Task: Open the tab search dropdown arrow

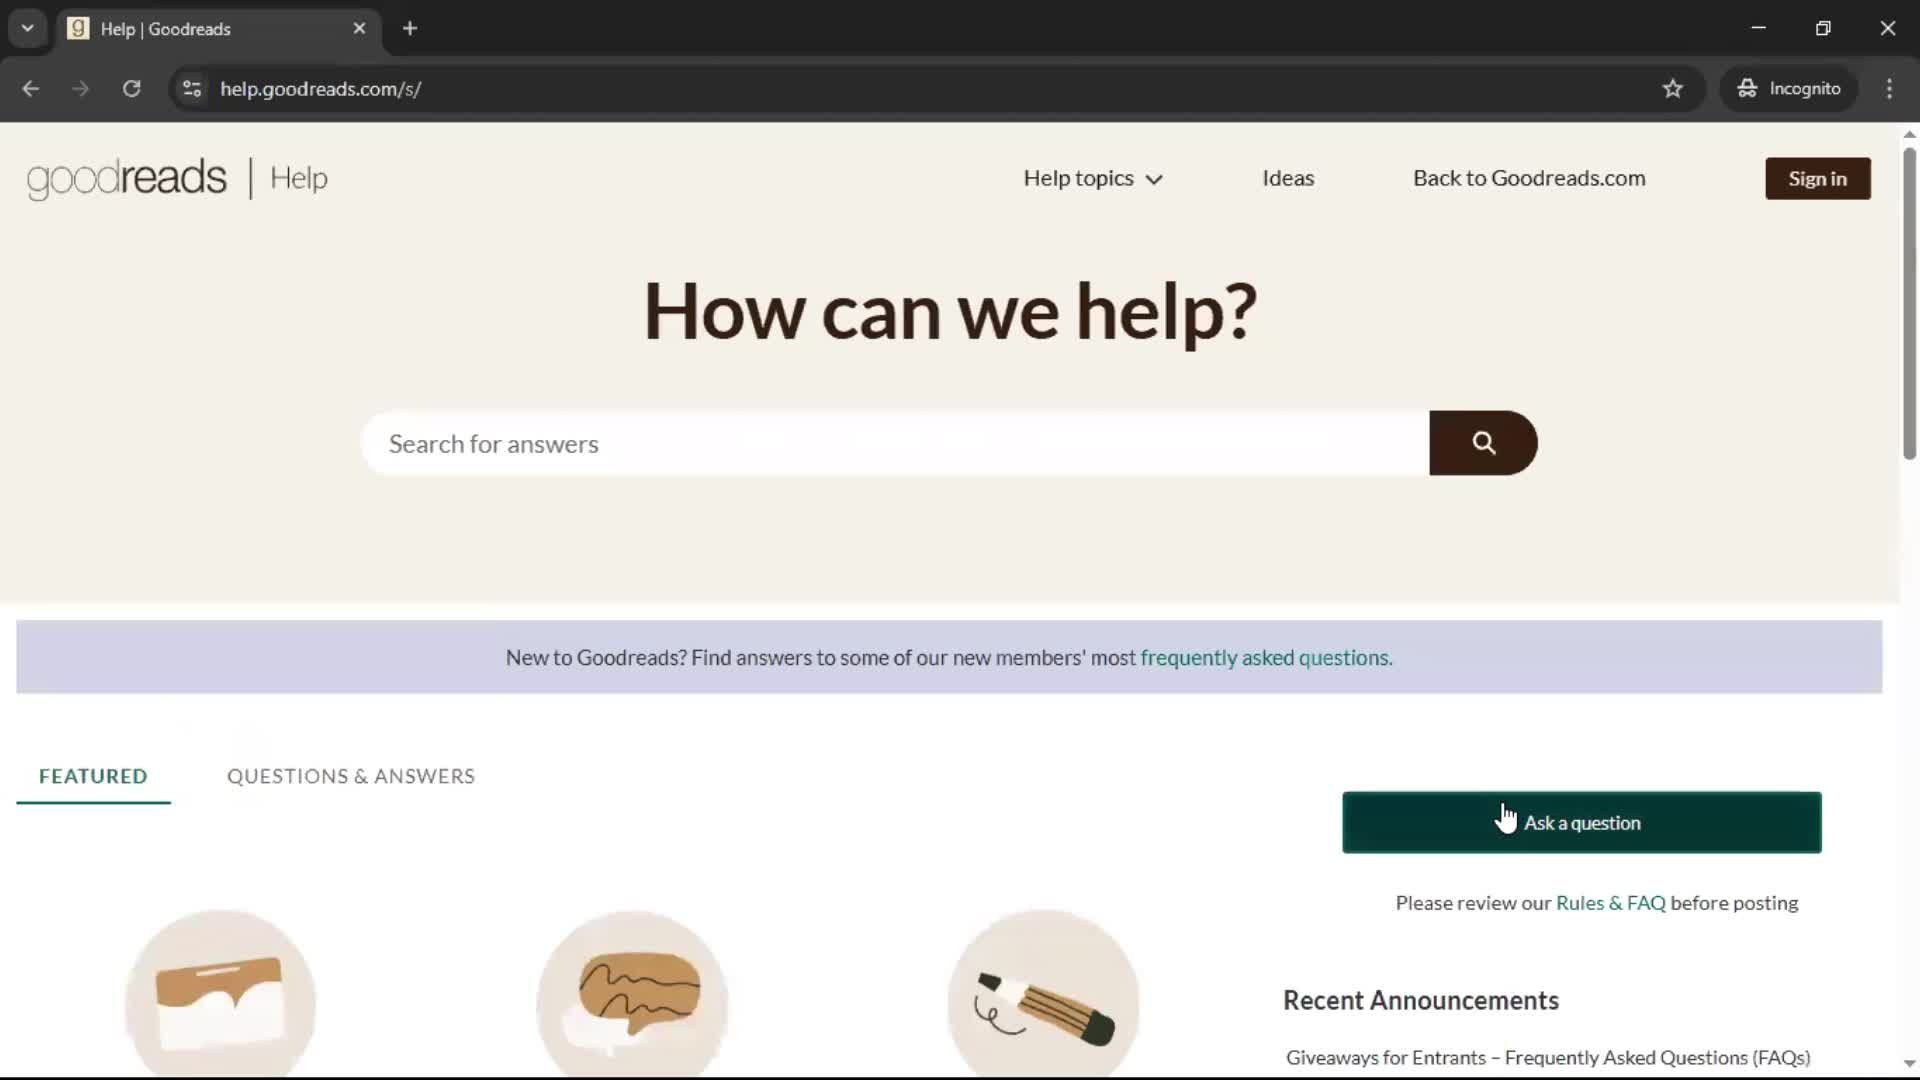Action: [27, 28]
